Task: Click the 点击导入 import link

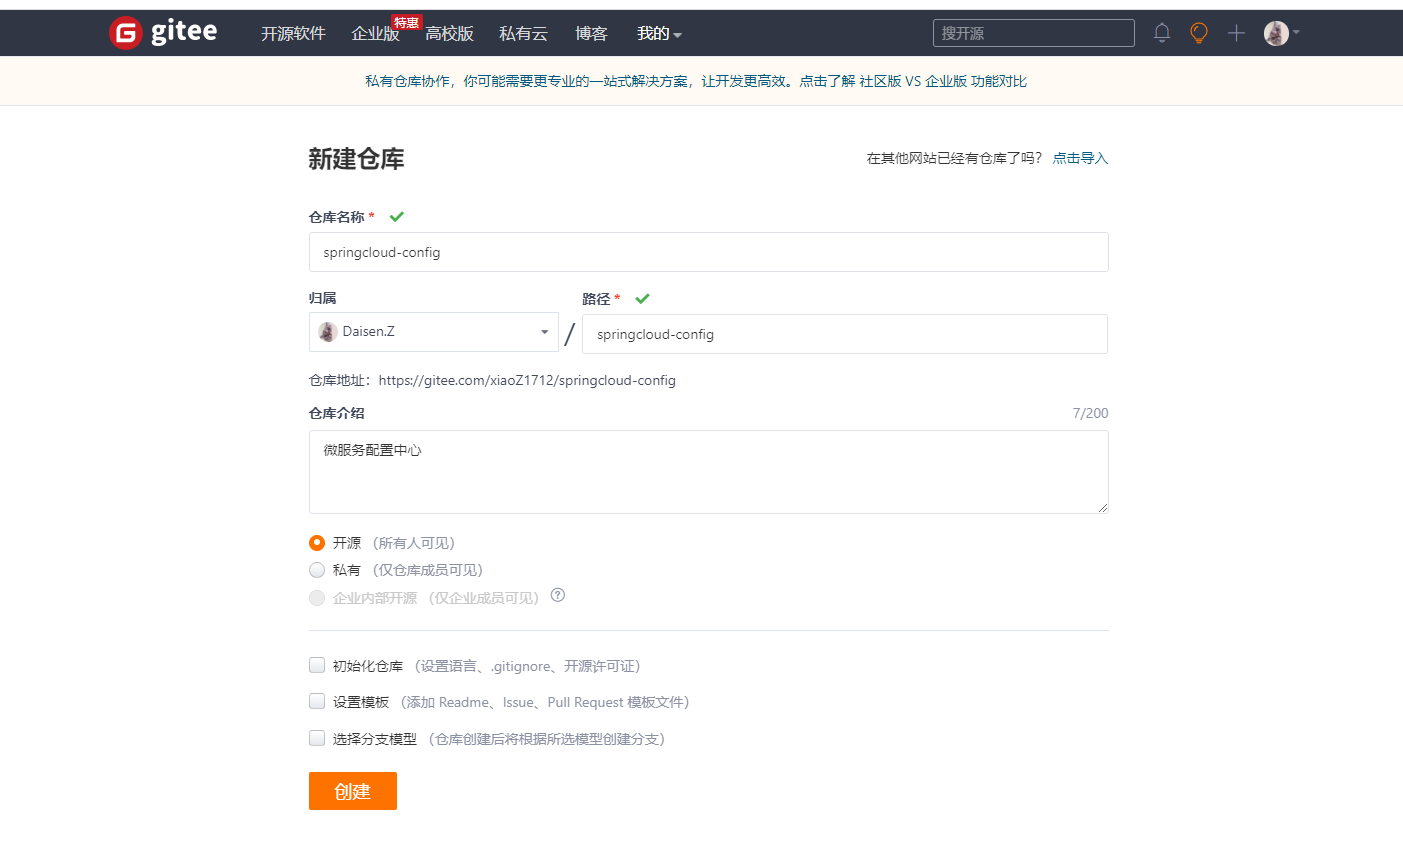Action: pyautogui.click(x=1080, y=157)
